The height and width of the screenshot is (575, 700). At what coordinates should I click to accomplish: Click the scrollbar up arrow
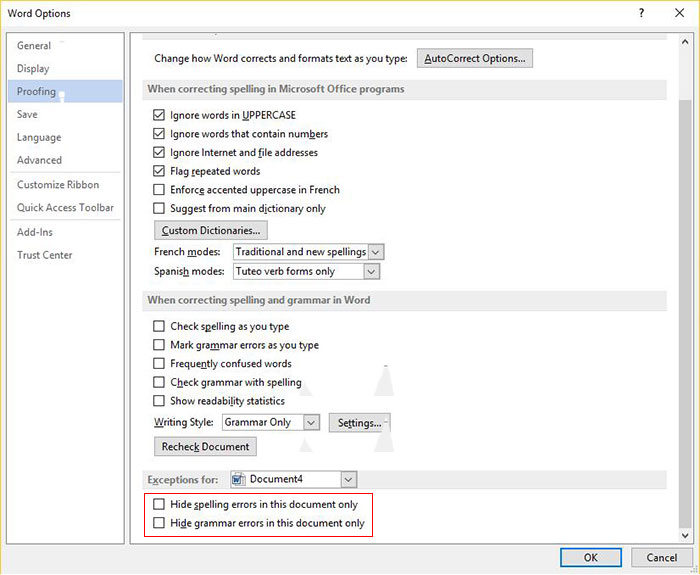tap(685, 42)
